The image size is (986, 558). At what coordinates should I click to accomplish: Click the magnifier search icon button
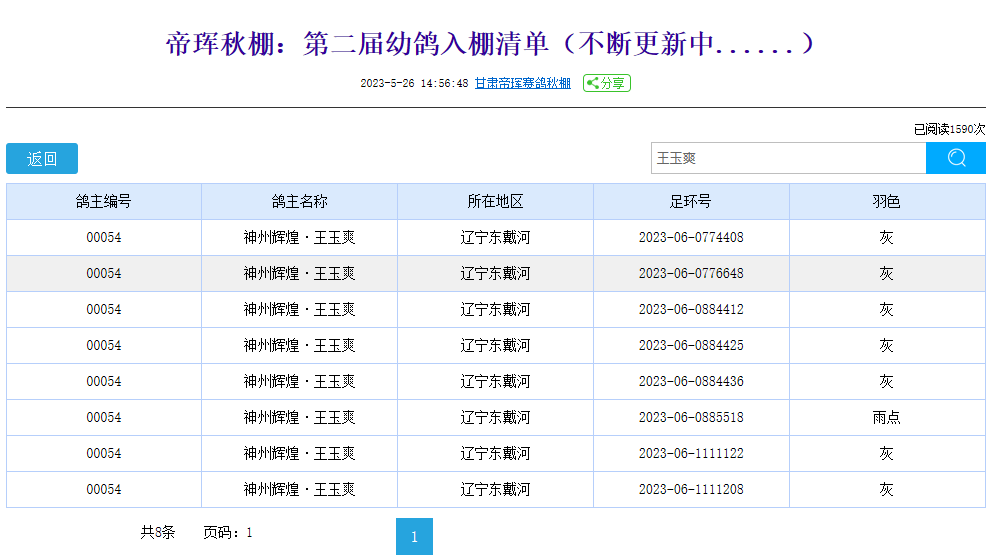[x=955, y=158]
